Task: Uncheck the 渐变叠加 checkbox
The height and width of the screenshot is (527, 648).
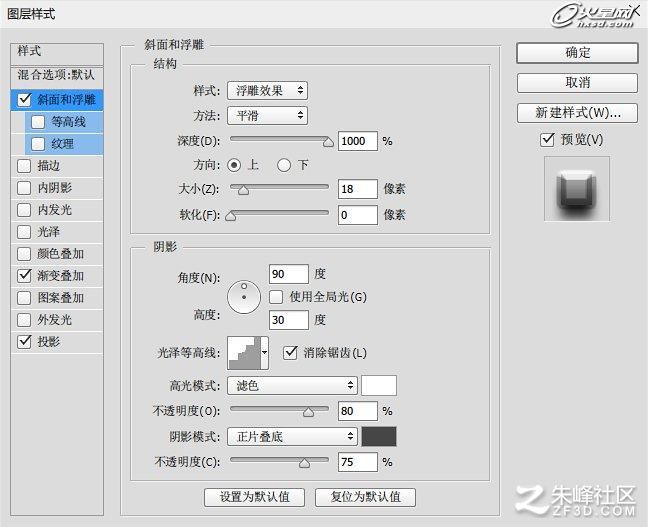Action: 24,275
